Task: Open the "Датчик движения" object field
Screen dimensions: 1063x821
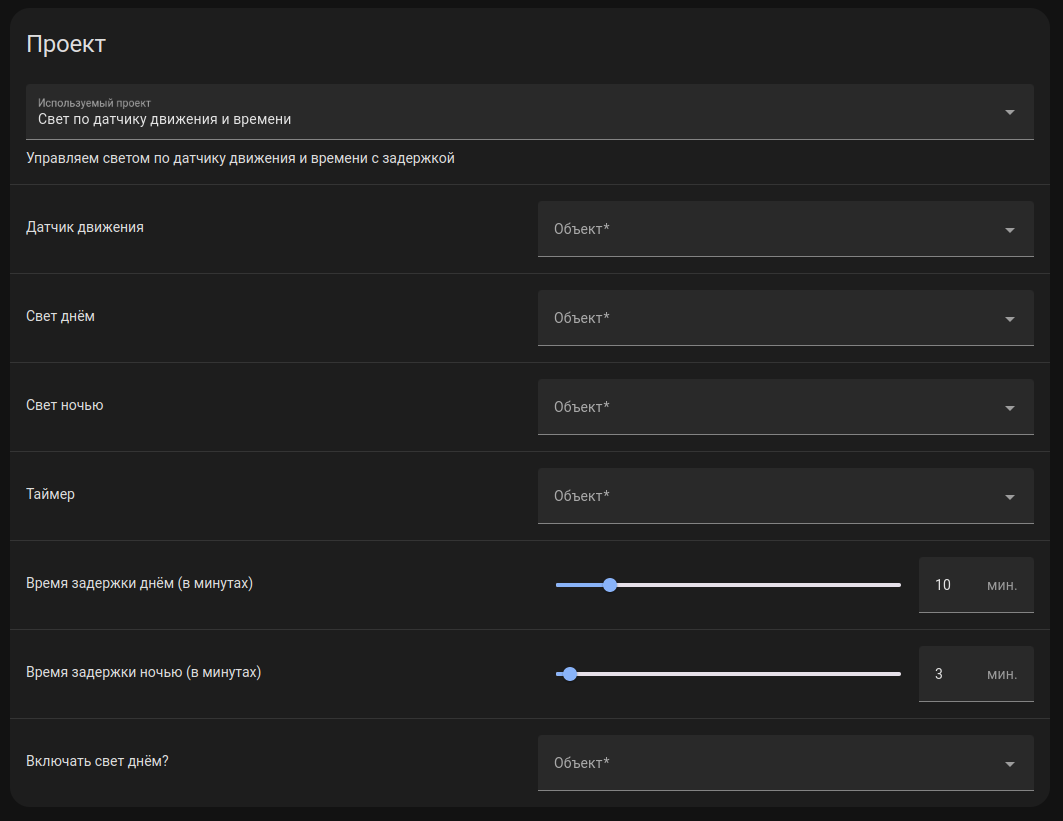Action: tap(770, 229)
